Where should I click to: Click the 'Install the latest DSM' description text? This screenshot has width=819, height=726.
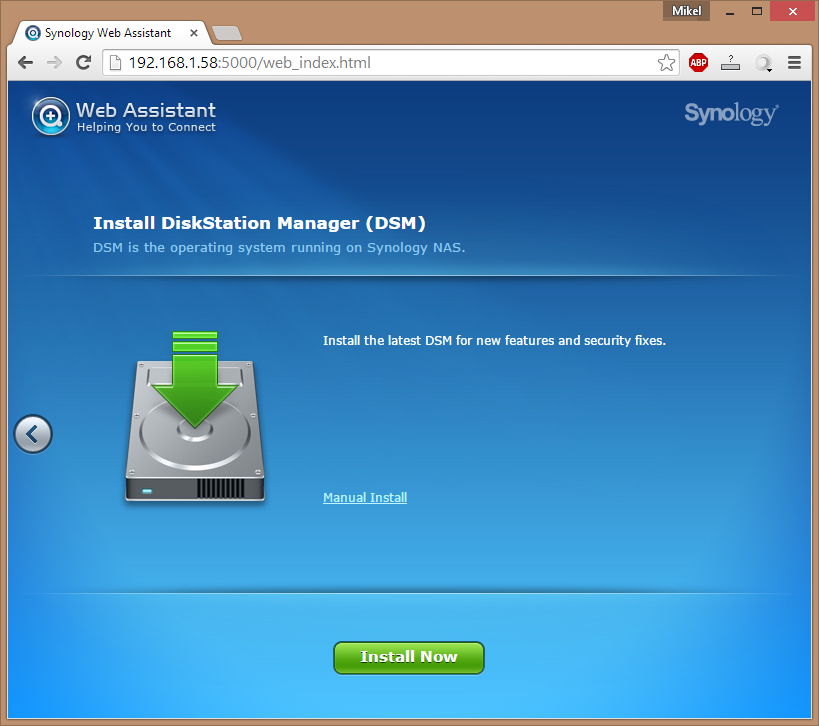pyautogui.click(x=494, y=341)
